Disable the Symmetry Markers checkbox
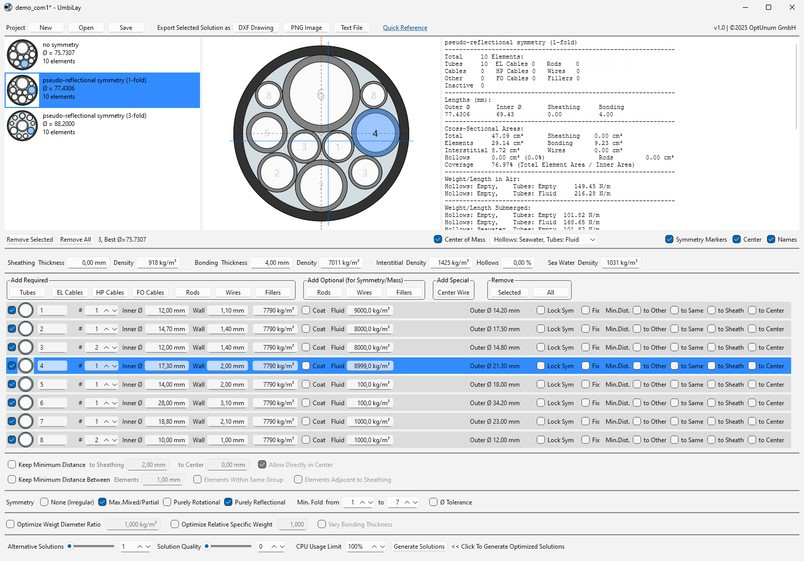Screen dimensions: 804x561 click(x=670, y=240)
